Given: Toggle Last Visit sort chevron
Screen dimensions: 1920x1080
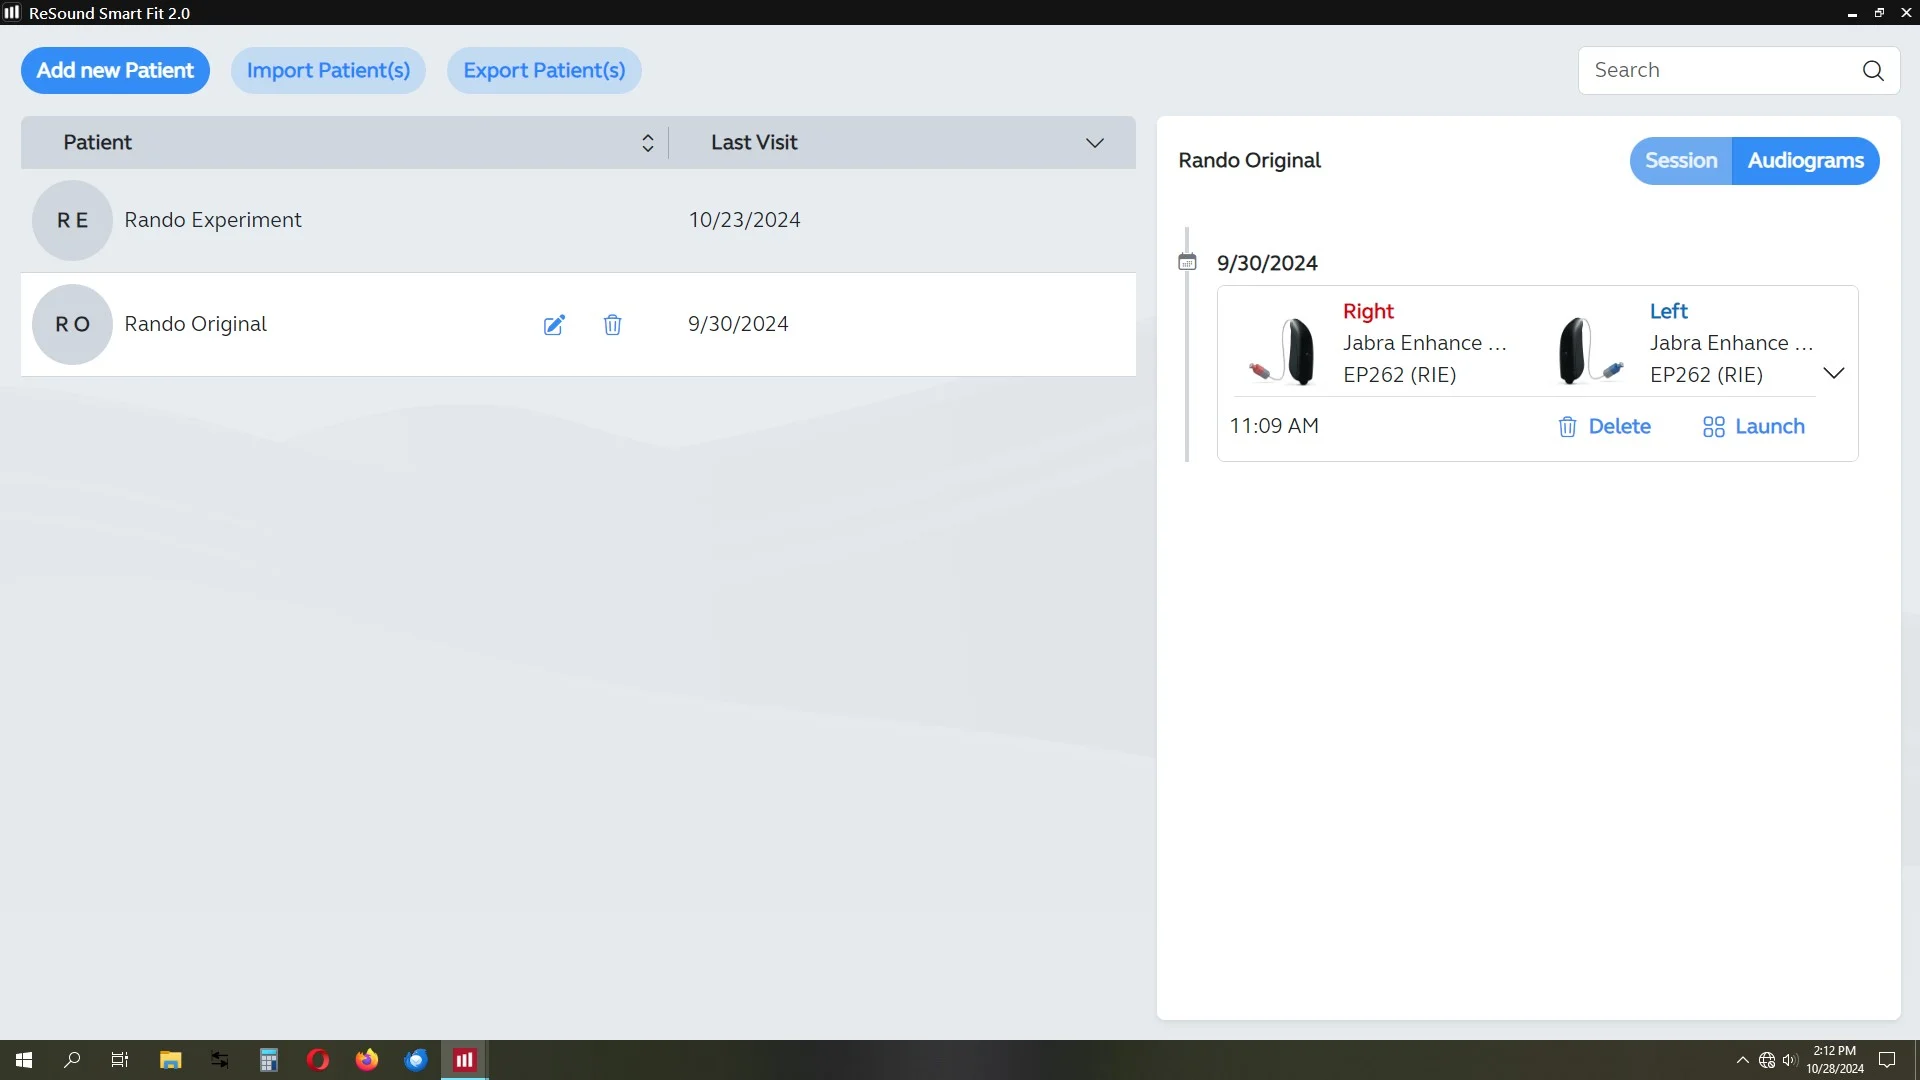Looking at the screenshot, I should coord(1095,143).
